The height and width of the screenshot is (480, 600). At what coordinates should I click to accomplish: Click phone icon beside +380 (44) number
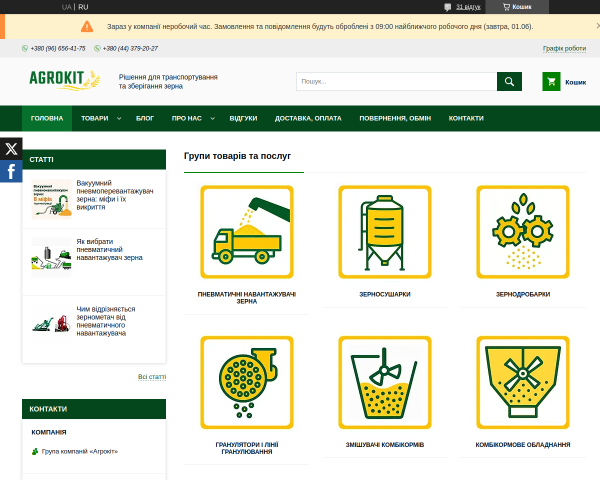[97, 48]
